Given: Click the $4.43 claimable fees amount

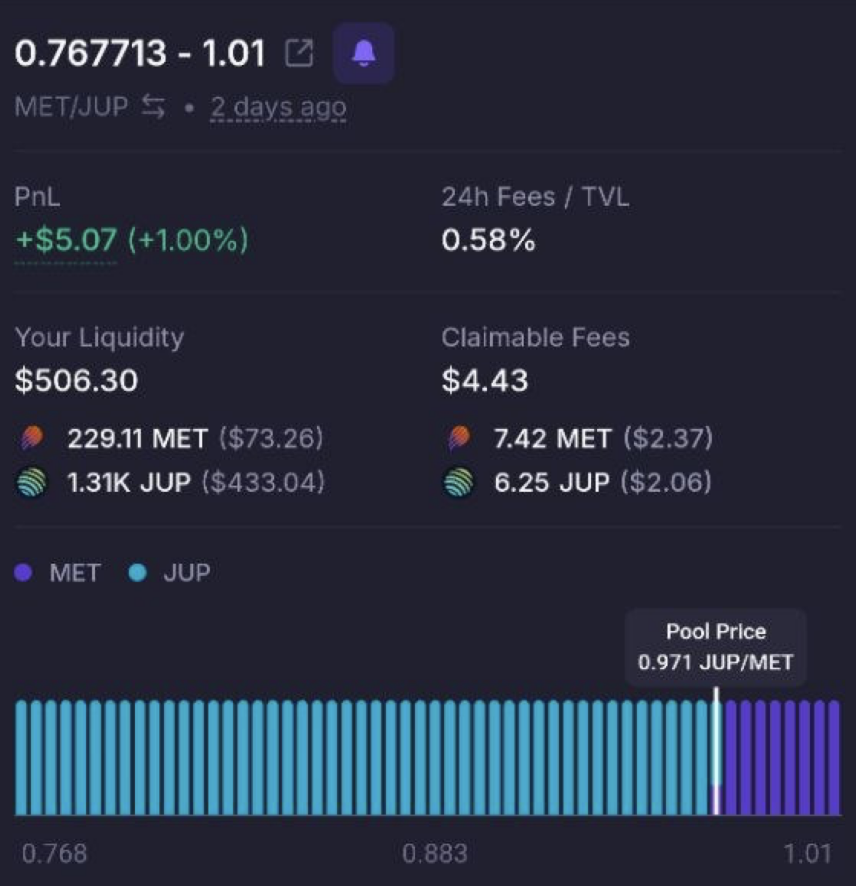Looking at the screenshot, I should point(485,380).
